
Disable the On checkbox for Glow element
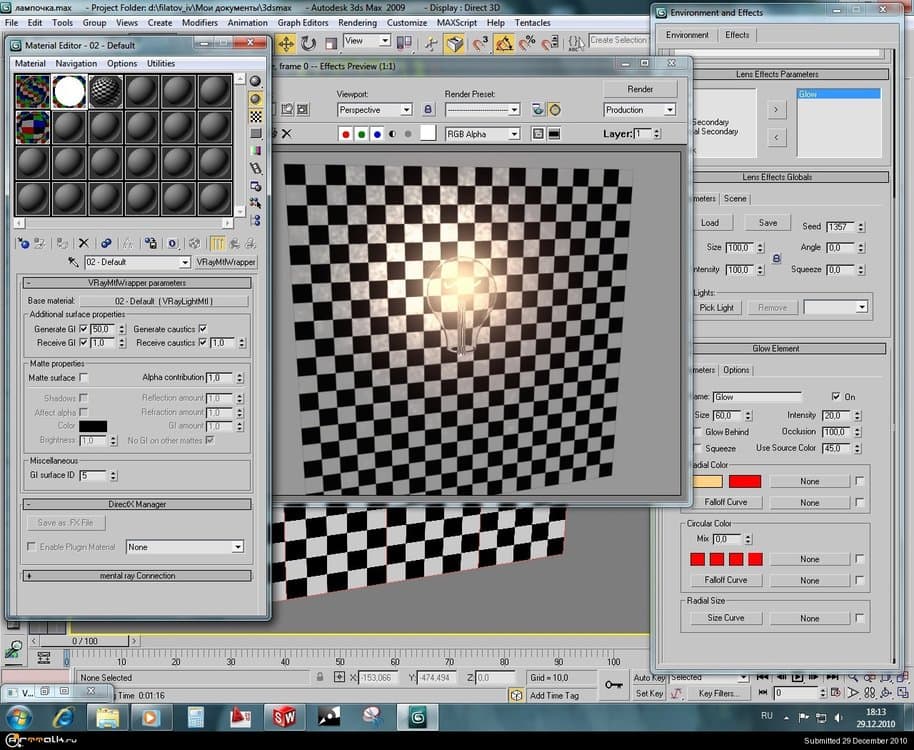tap(836, 397)
